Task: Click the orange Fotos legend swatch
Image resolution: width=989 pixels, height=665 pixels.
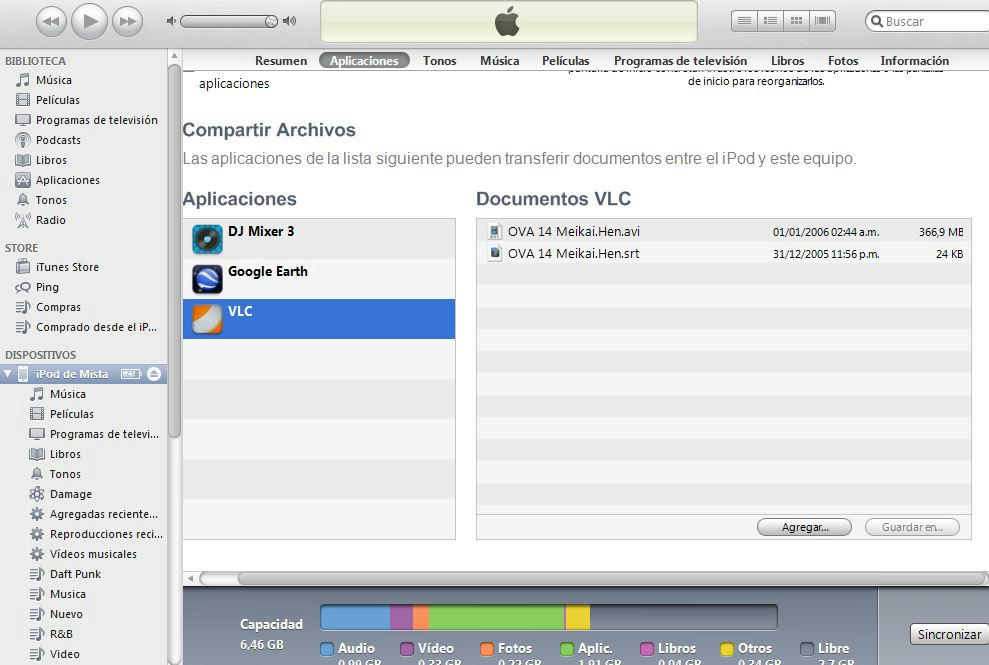Action: click(x=486, y=649)
